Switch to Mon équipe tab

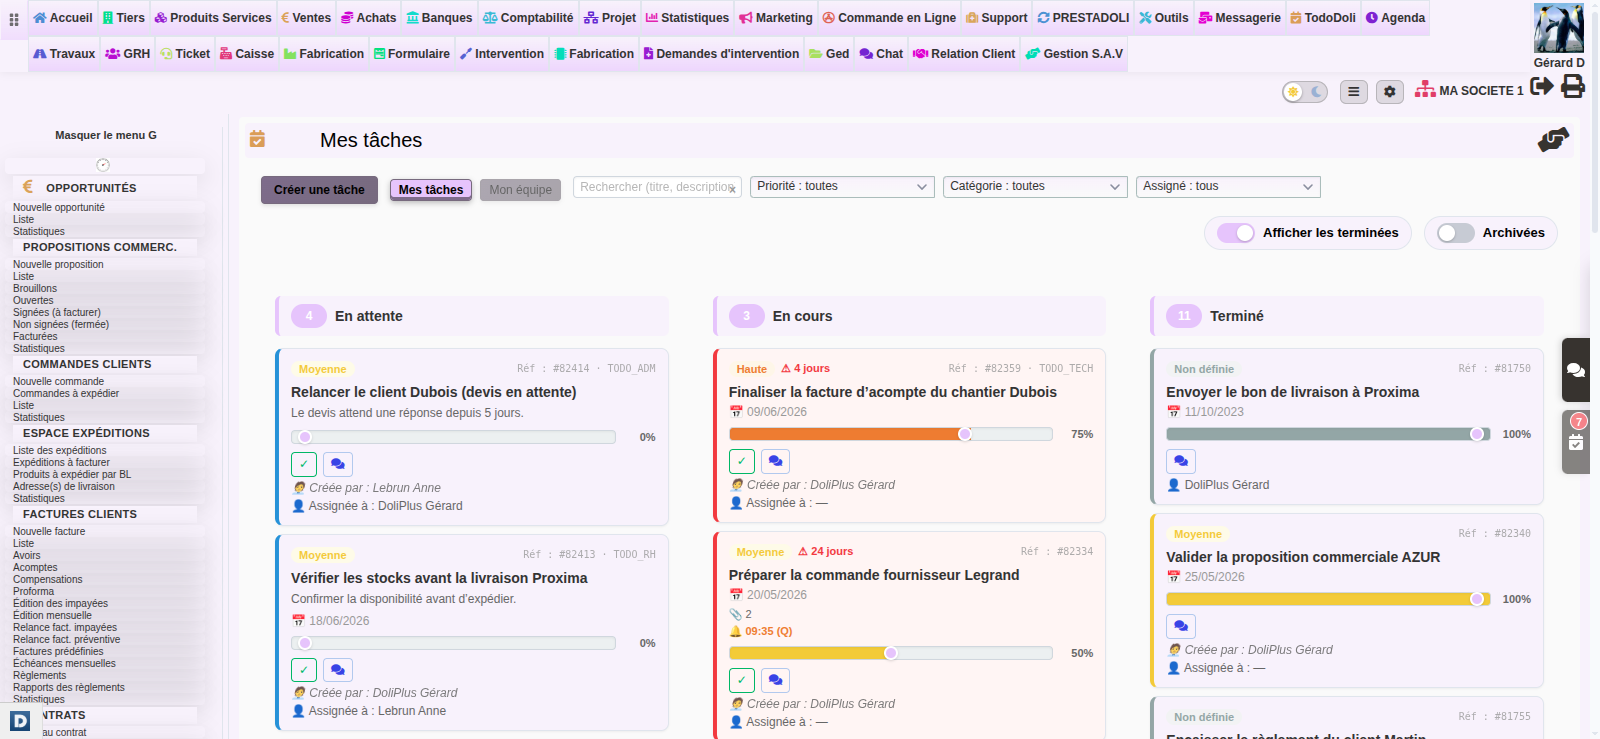(x=520, y=190)
